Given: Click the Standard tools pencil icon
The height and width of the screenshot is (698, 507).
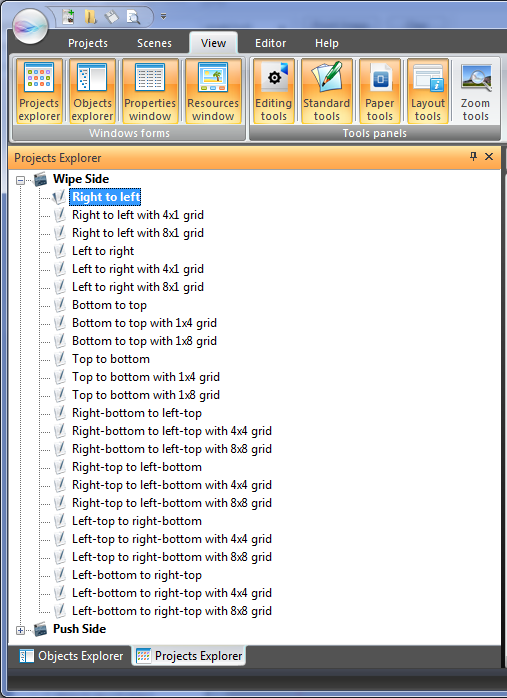Looking at the screenshot, I should tap(327, 77).
